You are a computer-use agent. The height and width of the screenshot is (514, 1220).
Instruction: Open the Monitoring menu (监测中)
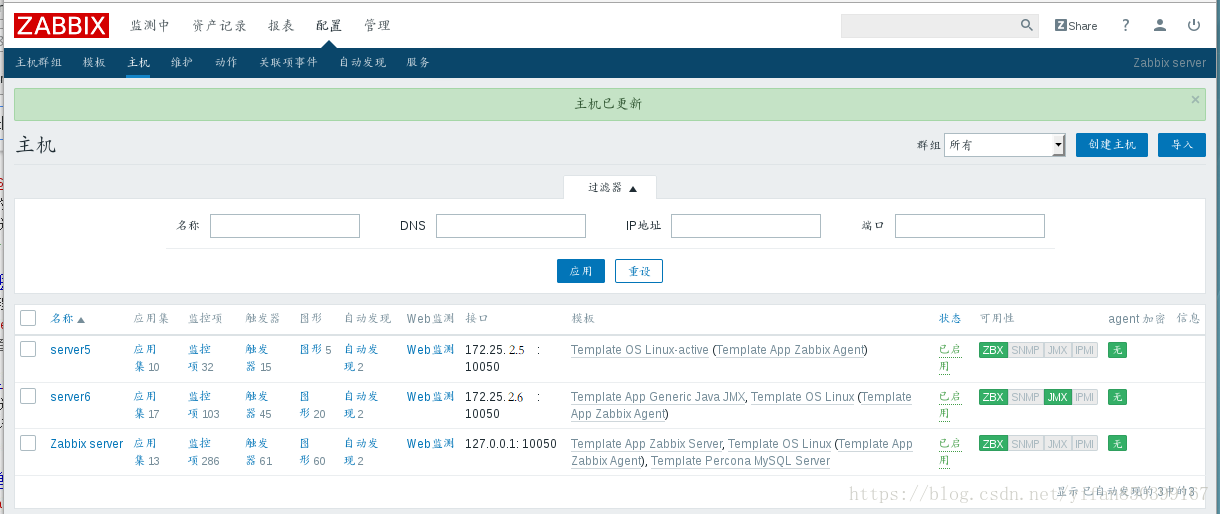coord(150,25)
